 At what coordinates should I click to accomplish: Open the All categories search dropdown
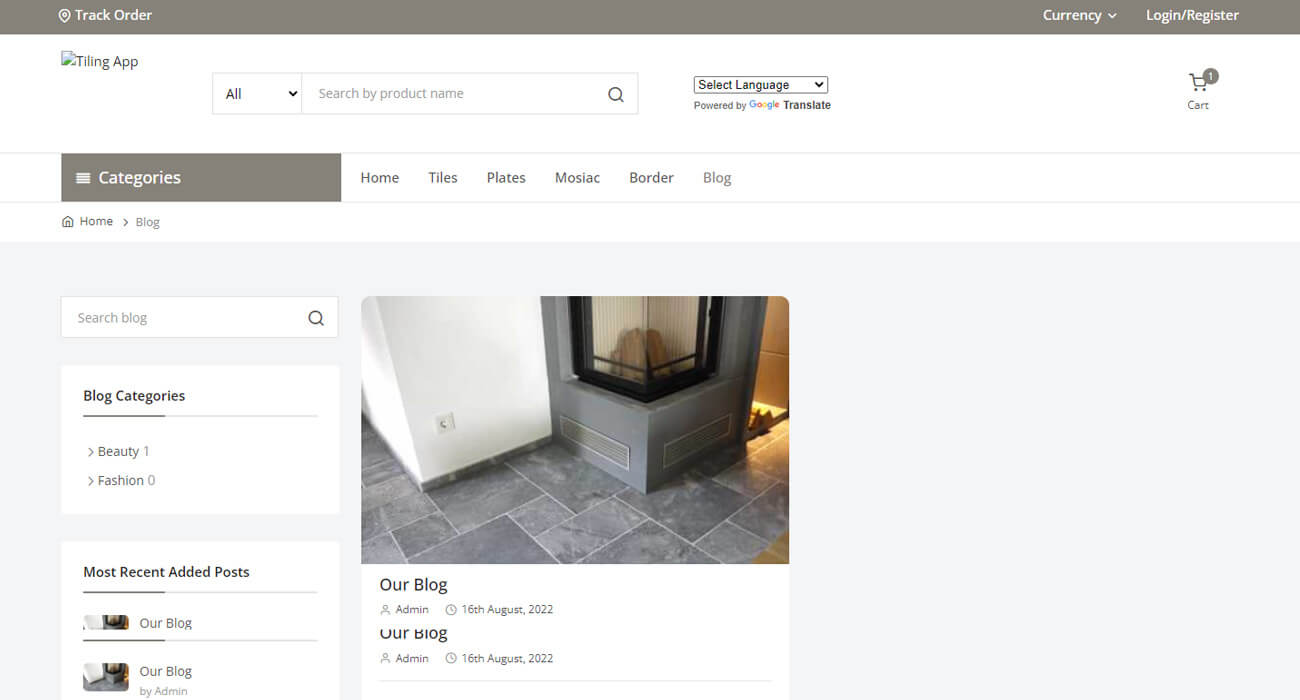pos(257,94)
